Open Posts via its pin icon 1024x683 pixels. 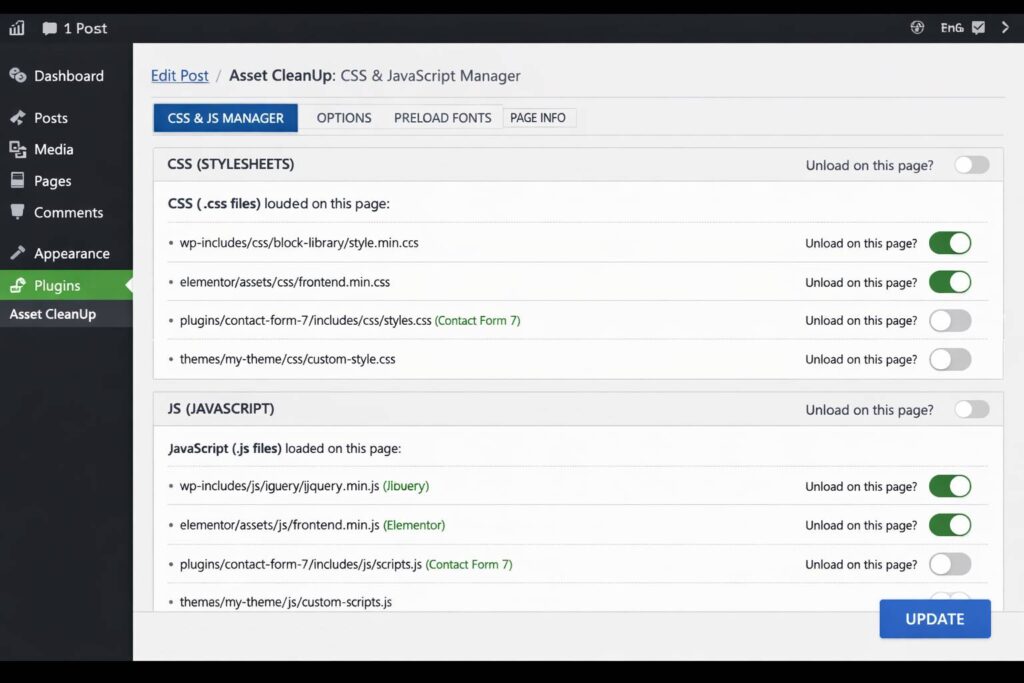point(17,118)
